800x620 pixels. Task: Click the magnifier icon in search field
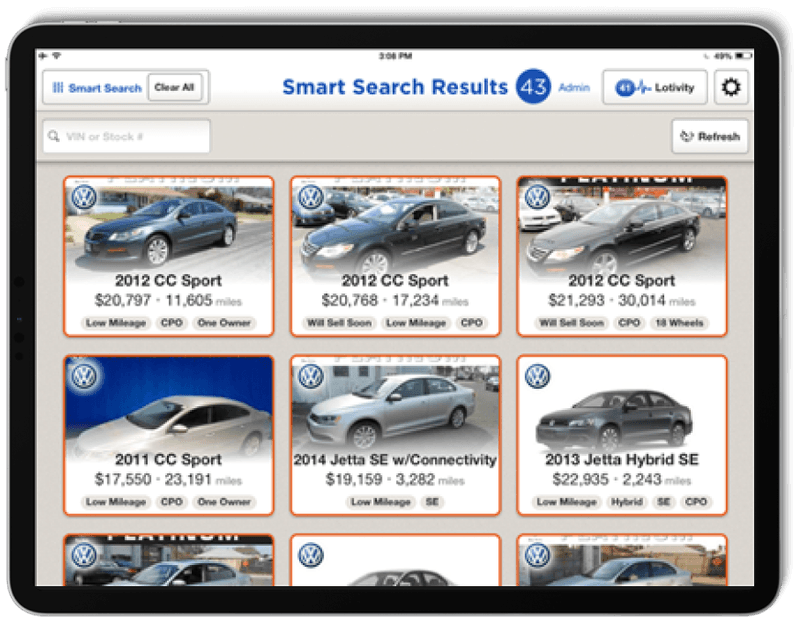click(54, 136)
